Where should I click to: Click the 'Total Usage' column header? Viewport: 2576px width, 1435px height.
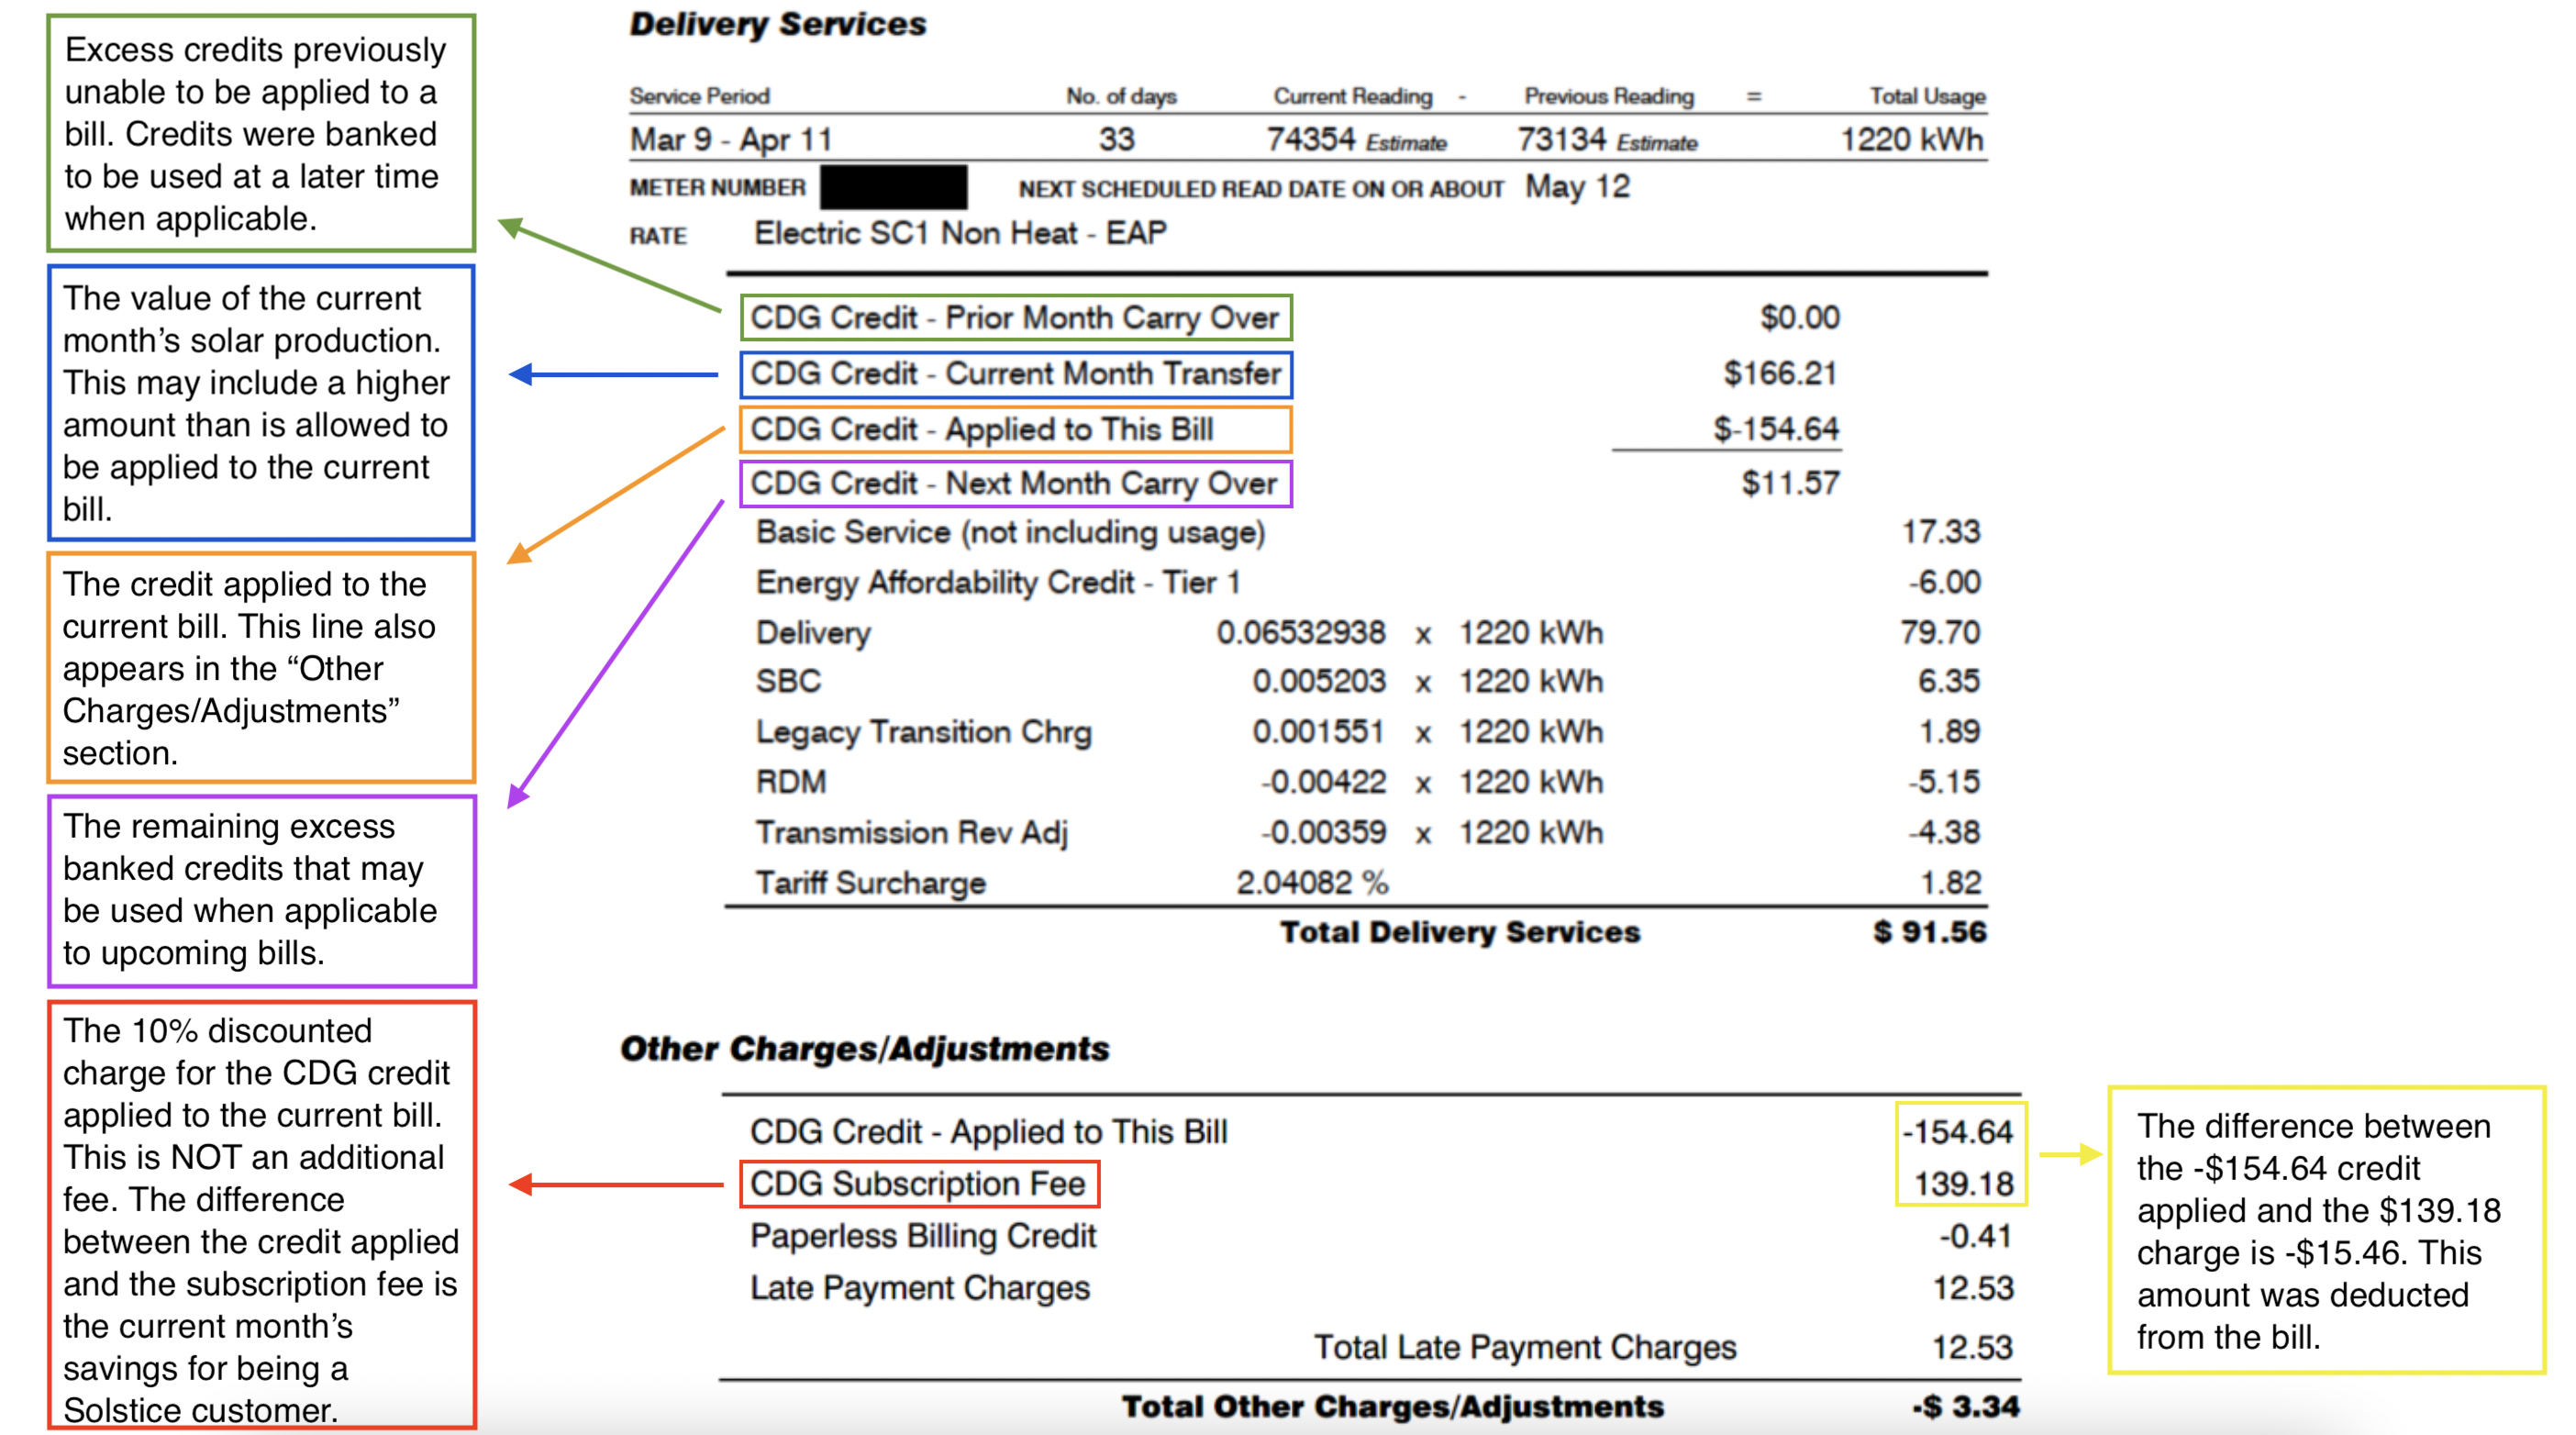point(1927,96)
